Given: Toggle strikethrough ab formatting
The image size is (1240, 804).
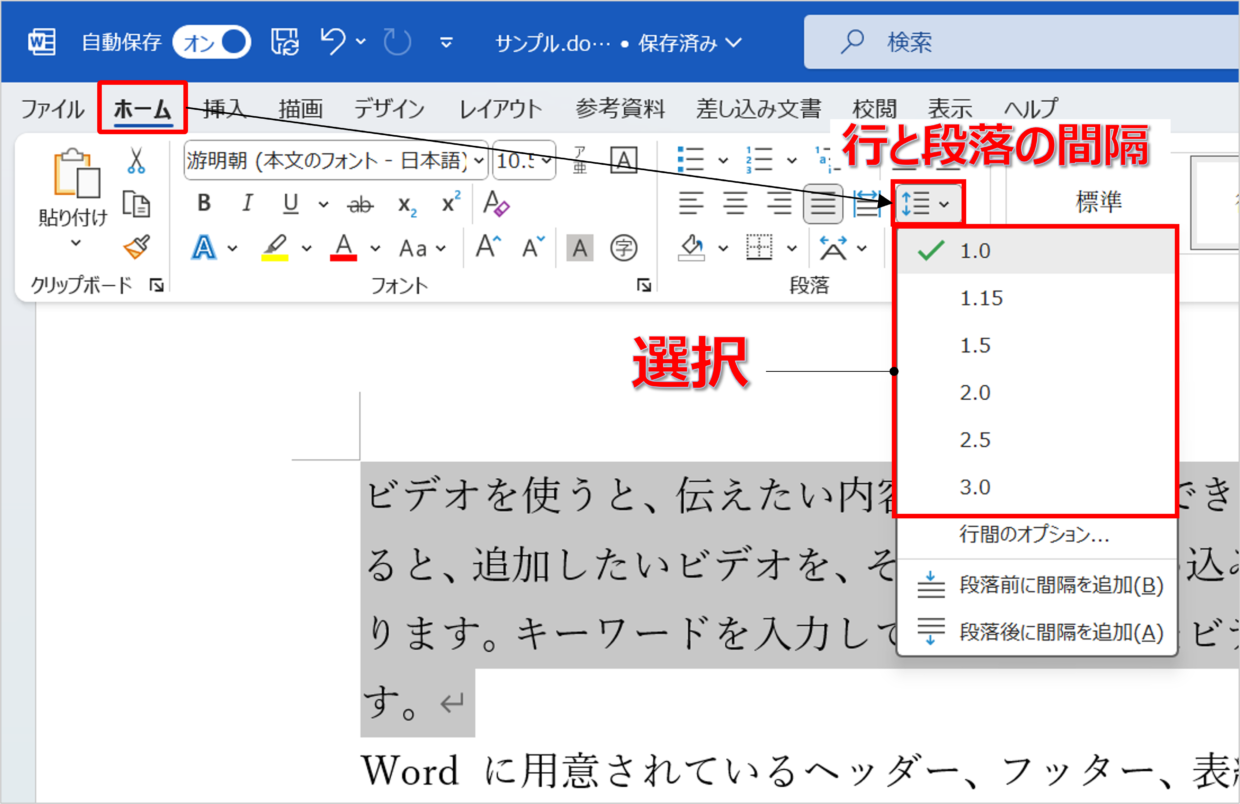Looking at the screenshot, I should [x=360, y=205].
